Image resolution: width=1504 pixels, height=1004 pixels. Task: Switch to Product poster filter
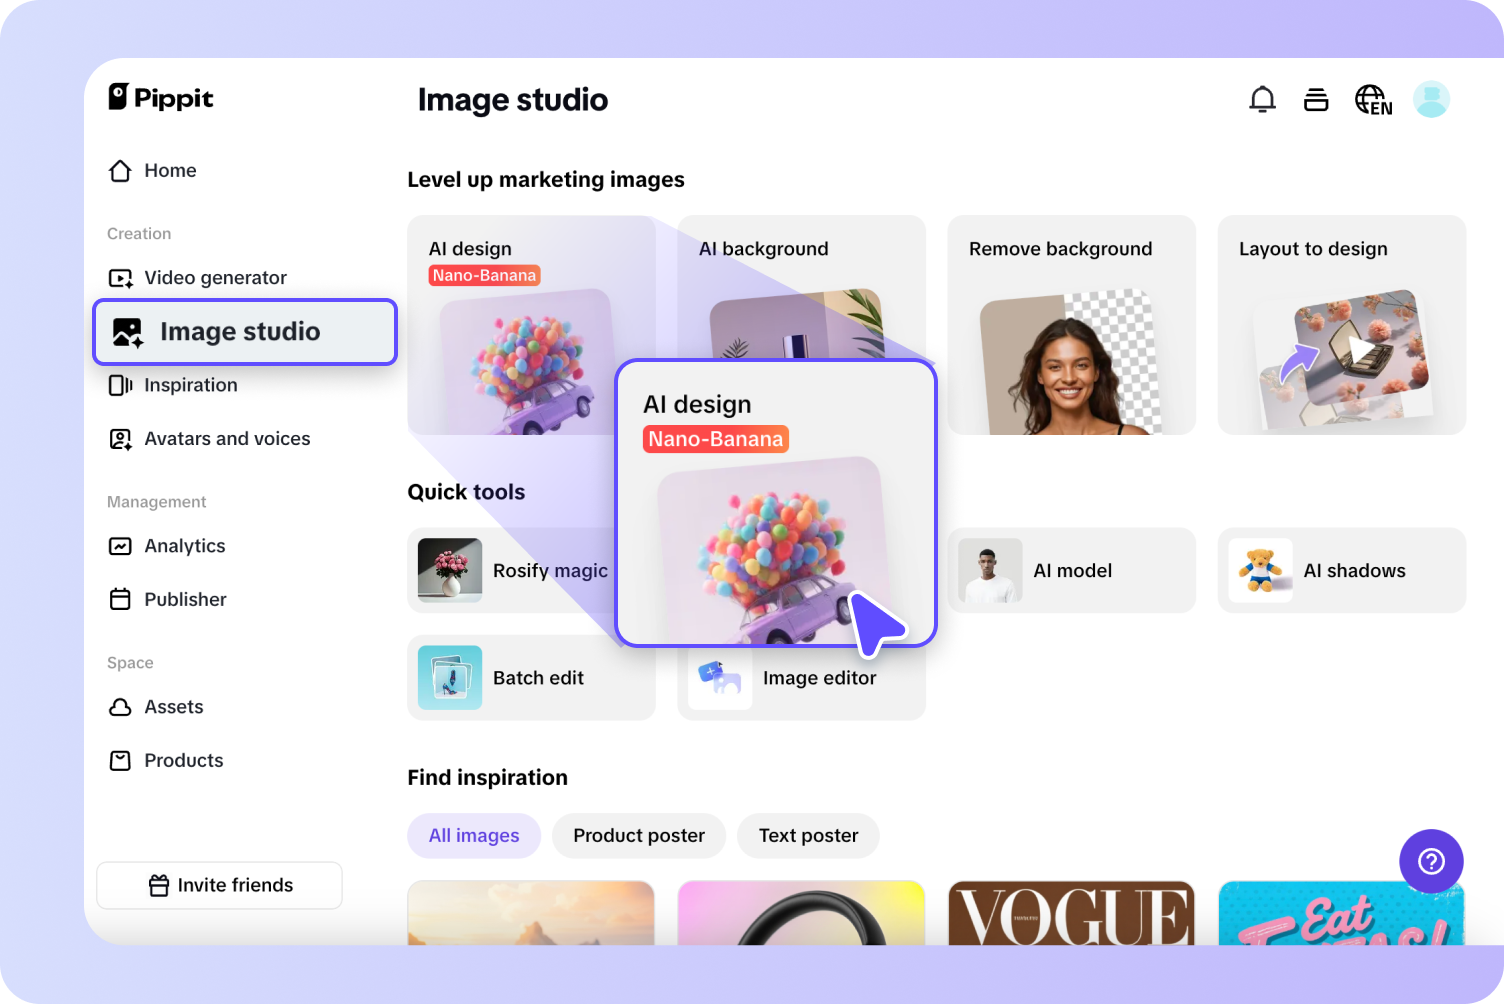pyautogui.click(x=639, y=836)
